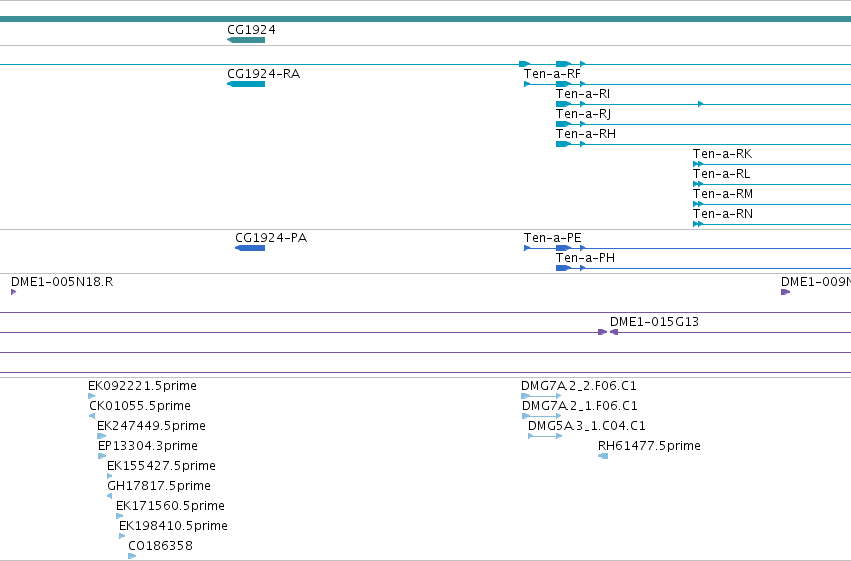
Task: Click the CK01055.5prime EST label
Action: (139, 406)
